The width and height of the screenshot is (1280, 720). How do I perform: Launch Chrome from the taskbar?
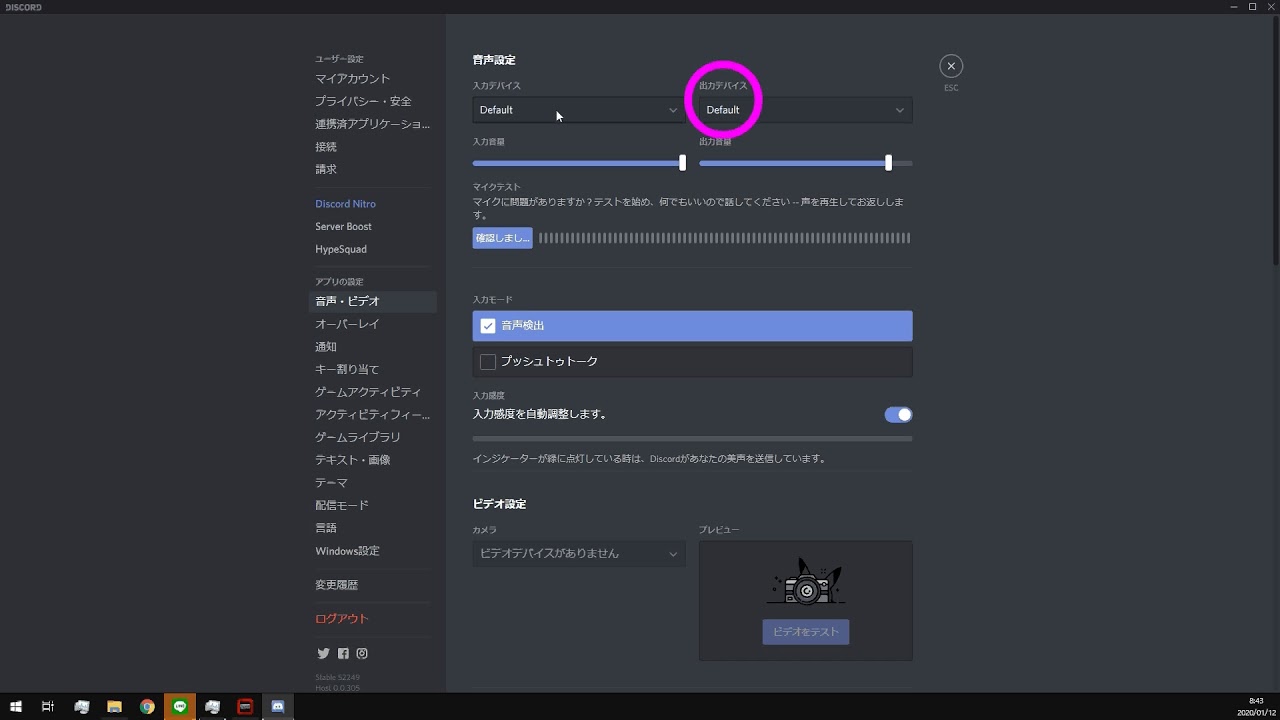(x=147, y=707)
